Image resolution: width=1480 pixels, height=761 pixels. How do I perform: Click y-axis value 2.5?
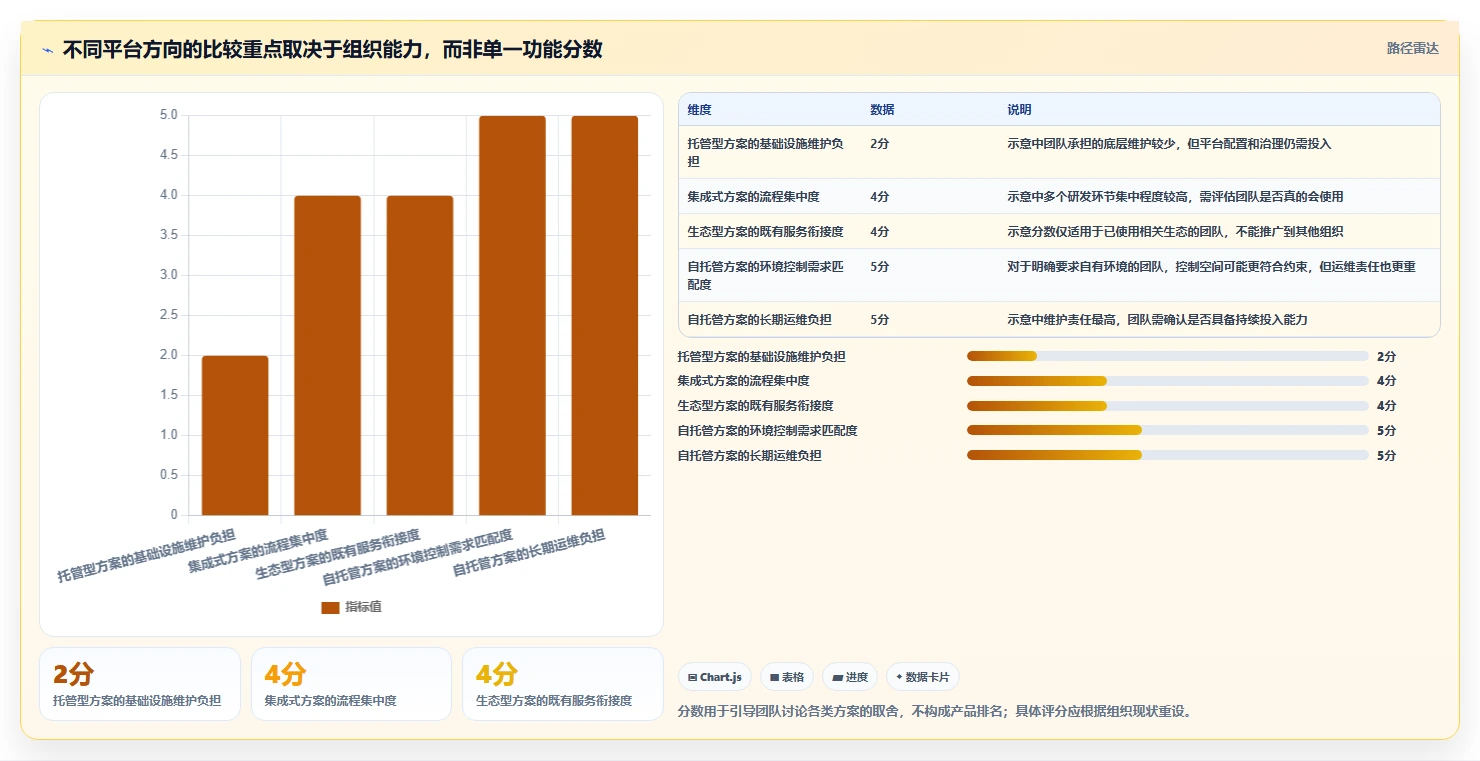point(168,315)
